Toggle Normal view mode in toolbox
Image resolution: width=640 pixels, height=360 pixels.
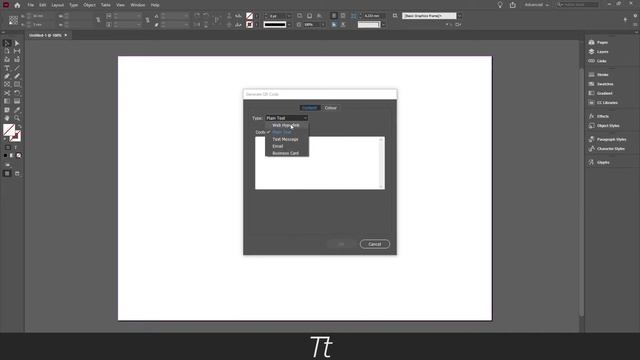point(7,173)
